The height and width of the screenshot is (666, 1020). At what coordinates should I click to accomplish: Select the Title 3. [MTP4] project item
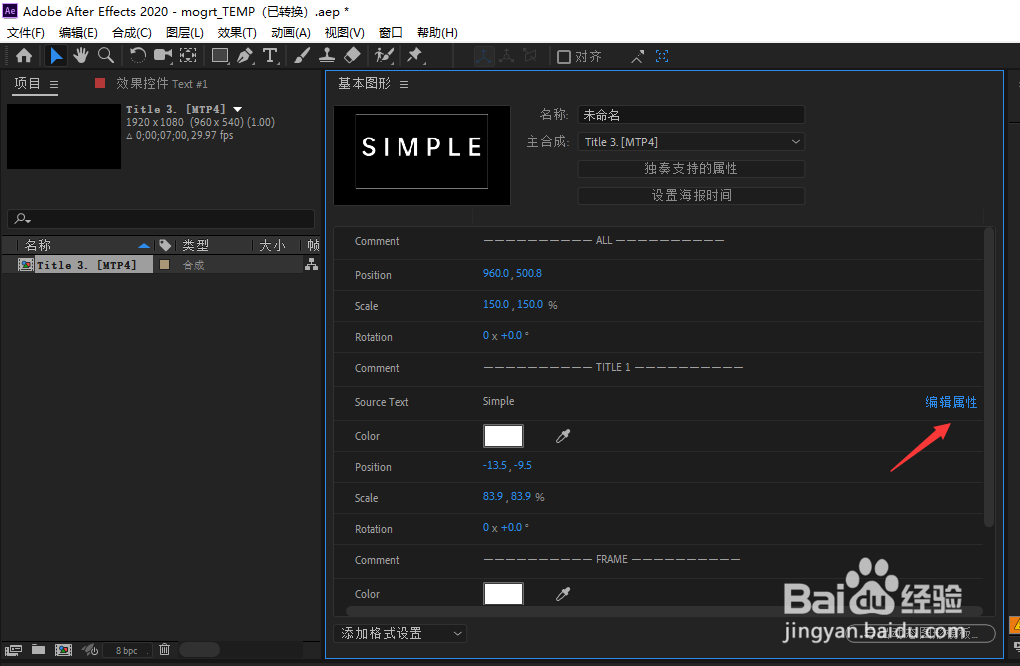[87, 265]
